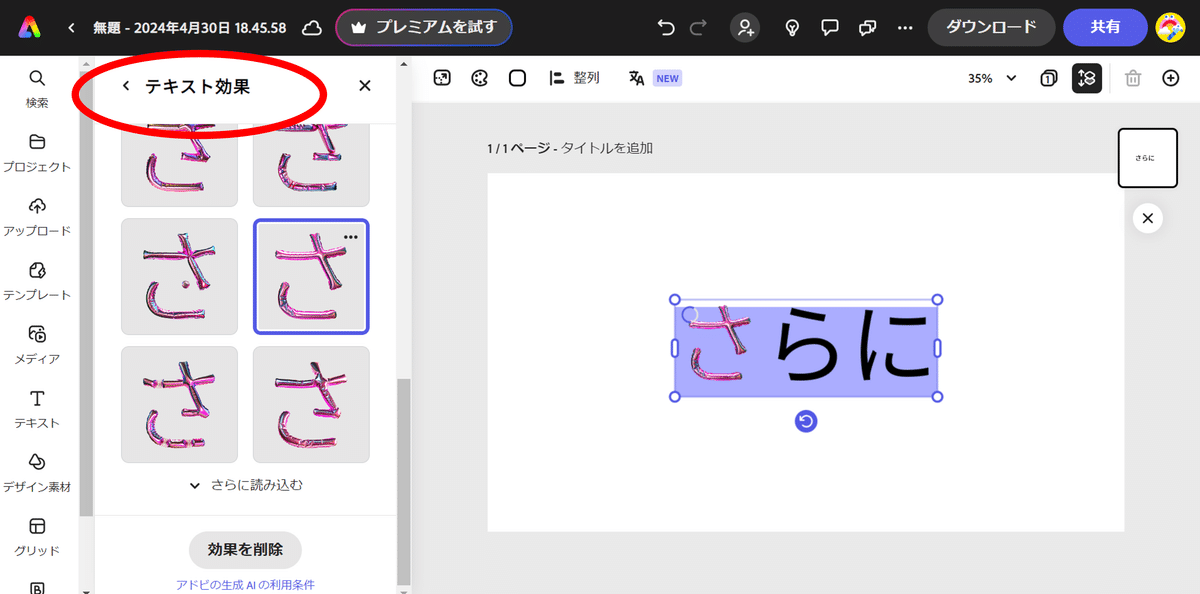
Task: Click the resize icon in canvas toolbar
Action: tap(442, 78)
